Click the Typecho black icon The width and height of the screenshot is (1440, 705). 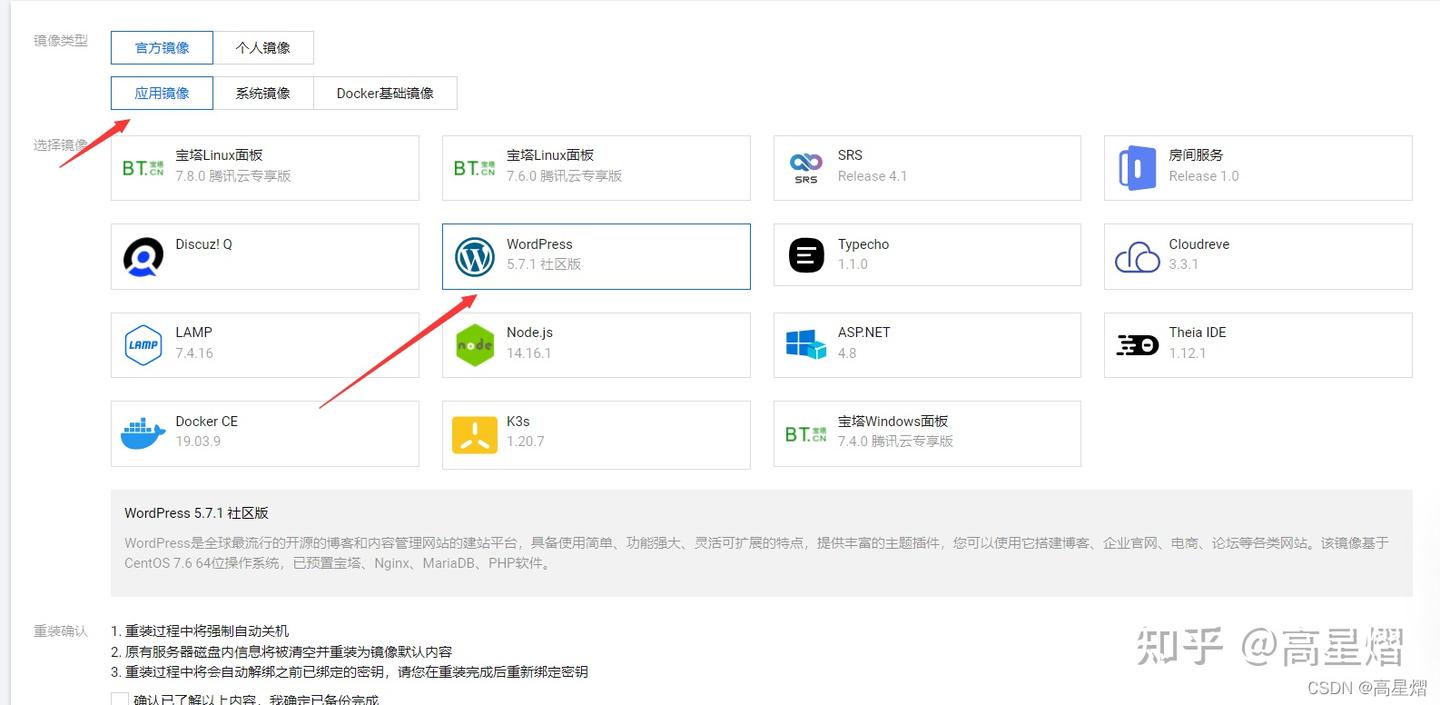[806, 256]
